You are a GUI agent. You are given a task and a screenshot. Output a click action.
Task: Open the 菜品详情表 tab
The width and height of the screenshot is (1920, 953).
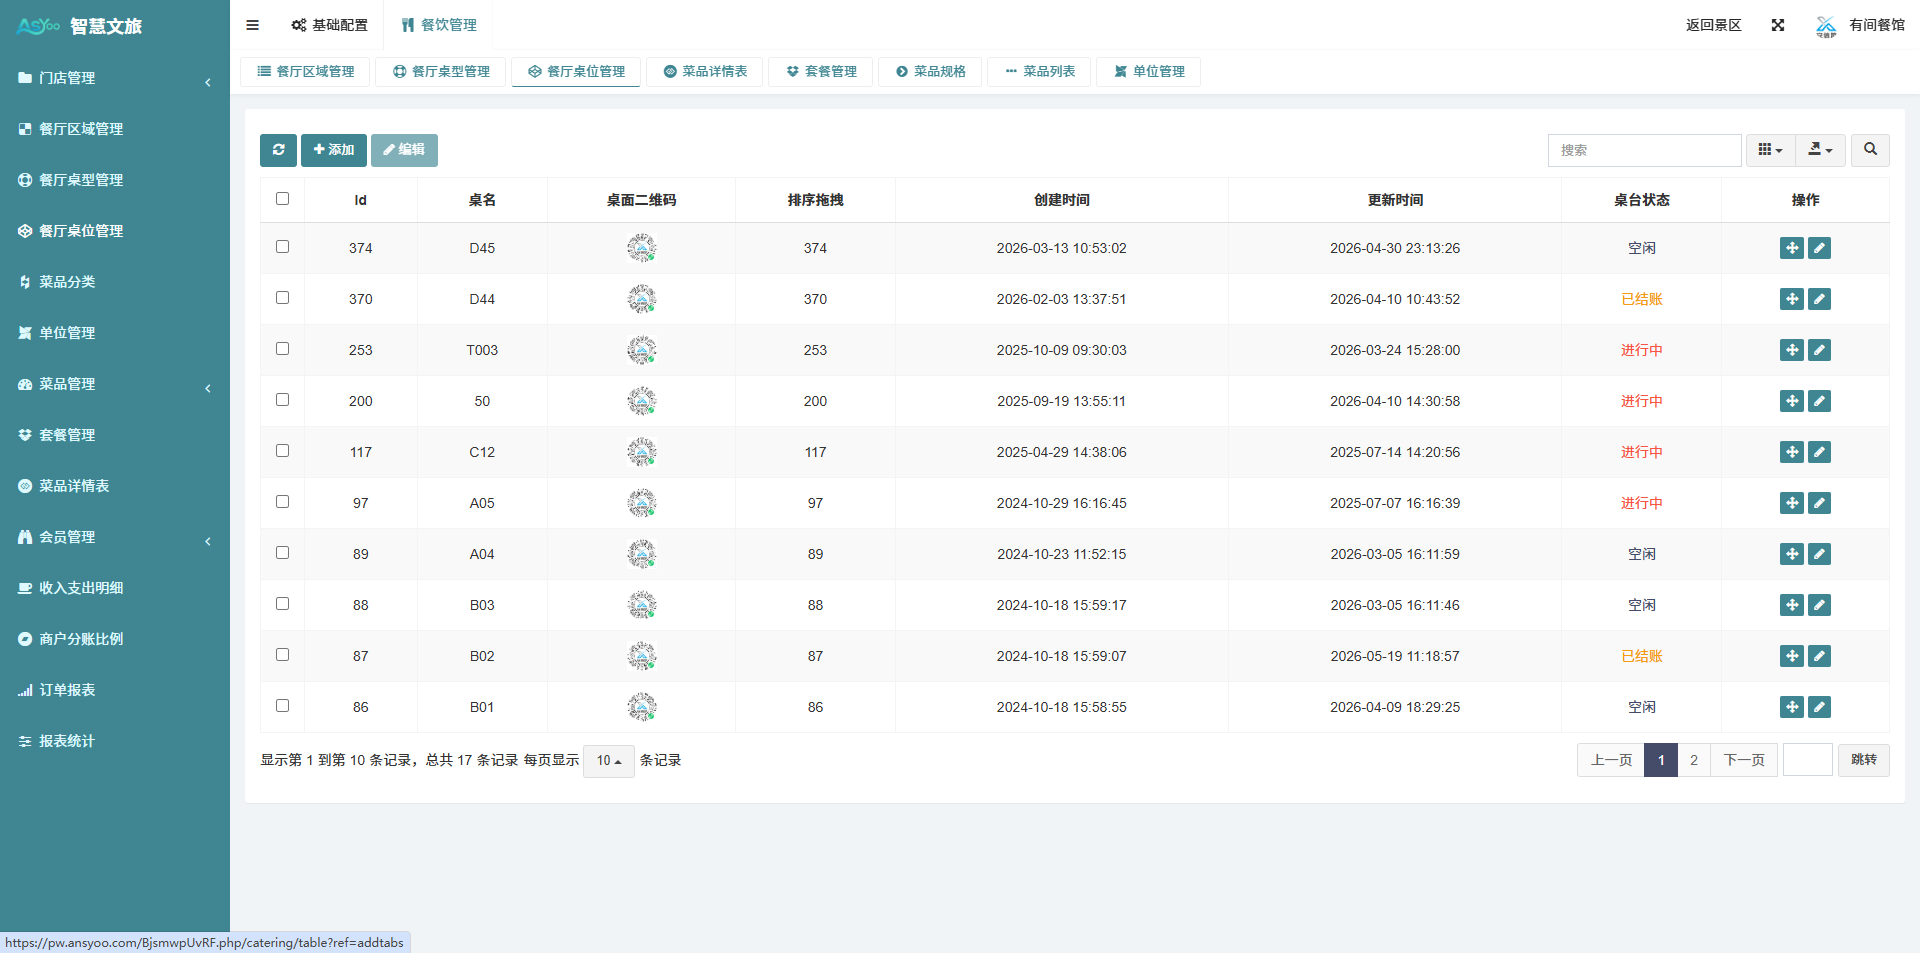point(705,72)
